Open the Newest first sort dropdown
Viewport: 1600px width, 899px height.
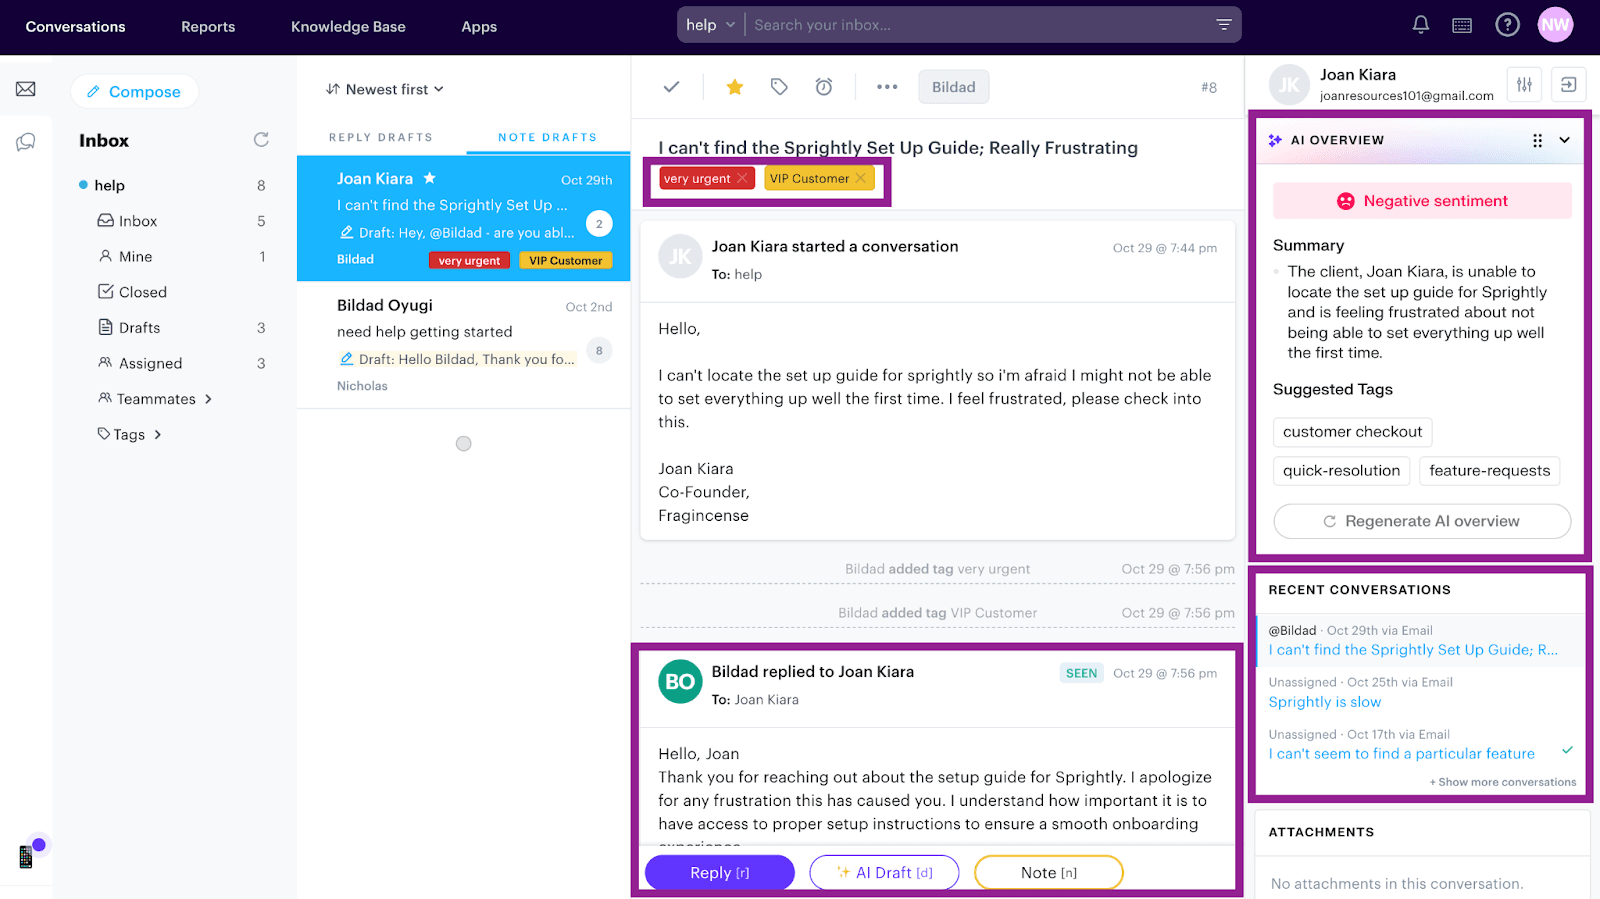coord(385,89)
